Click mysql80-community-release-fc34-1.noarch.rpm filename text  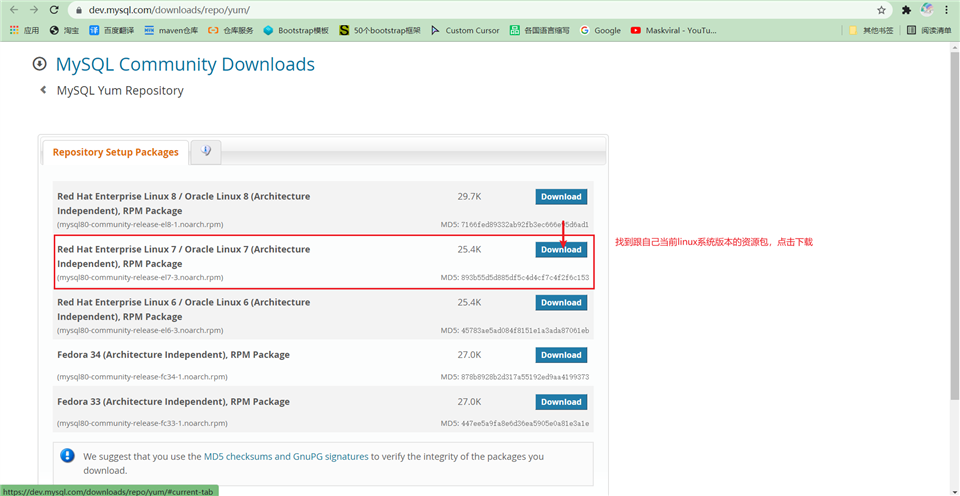click(142, 377)
